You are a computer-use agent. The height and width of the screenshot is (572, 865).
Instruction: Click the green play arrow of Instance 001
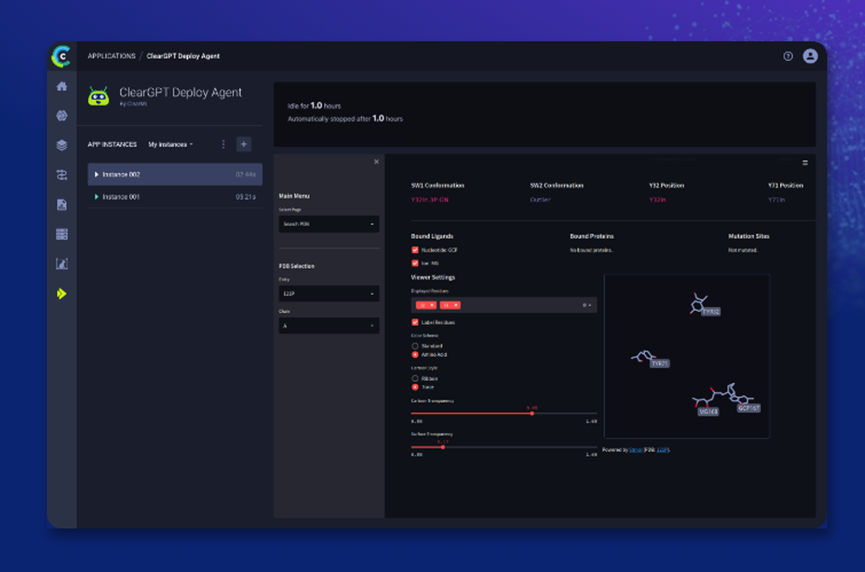[x=97, y=196]
